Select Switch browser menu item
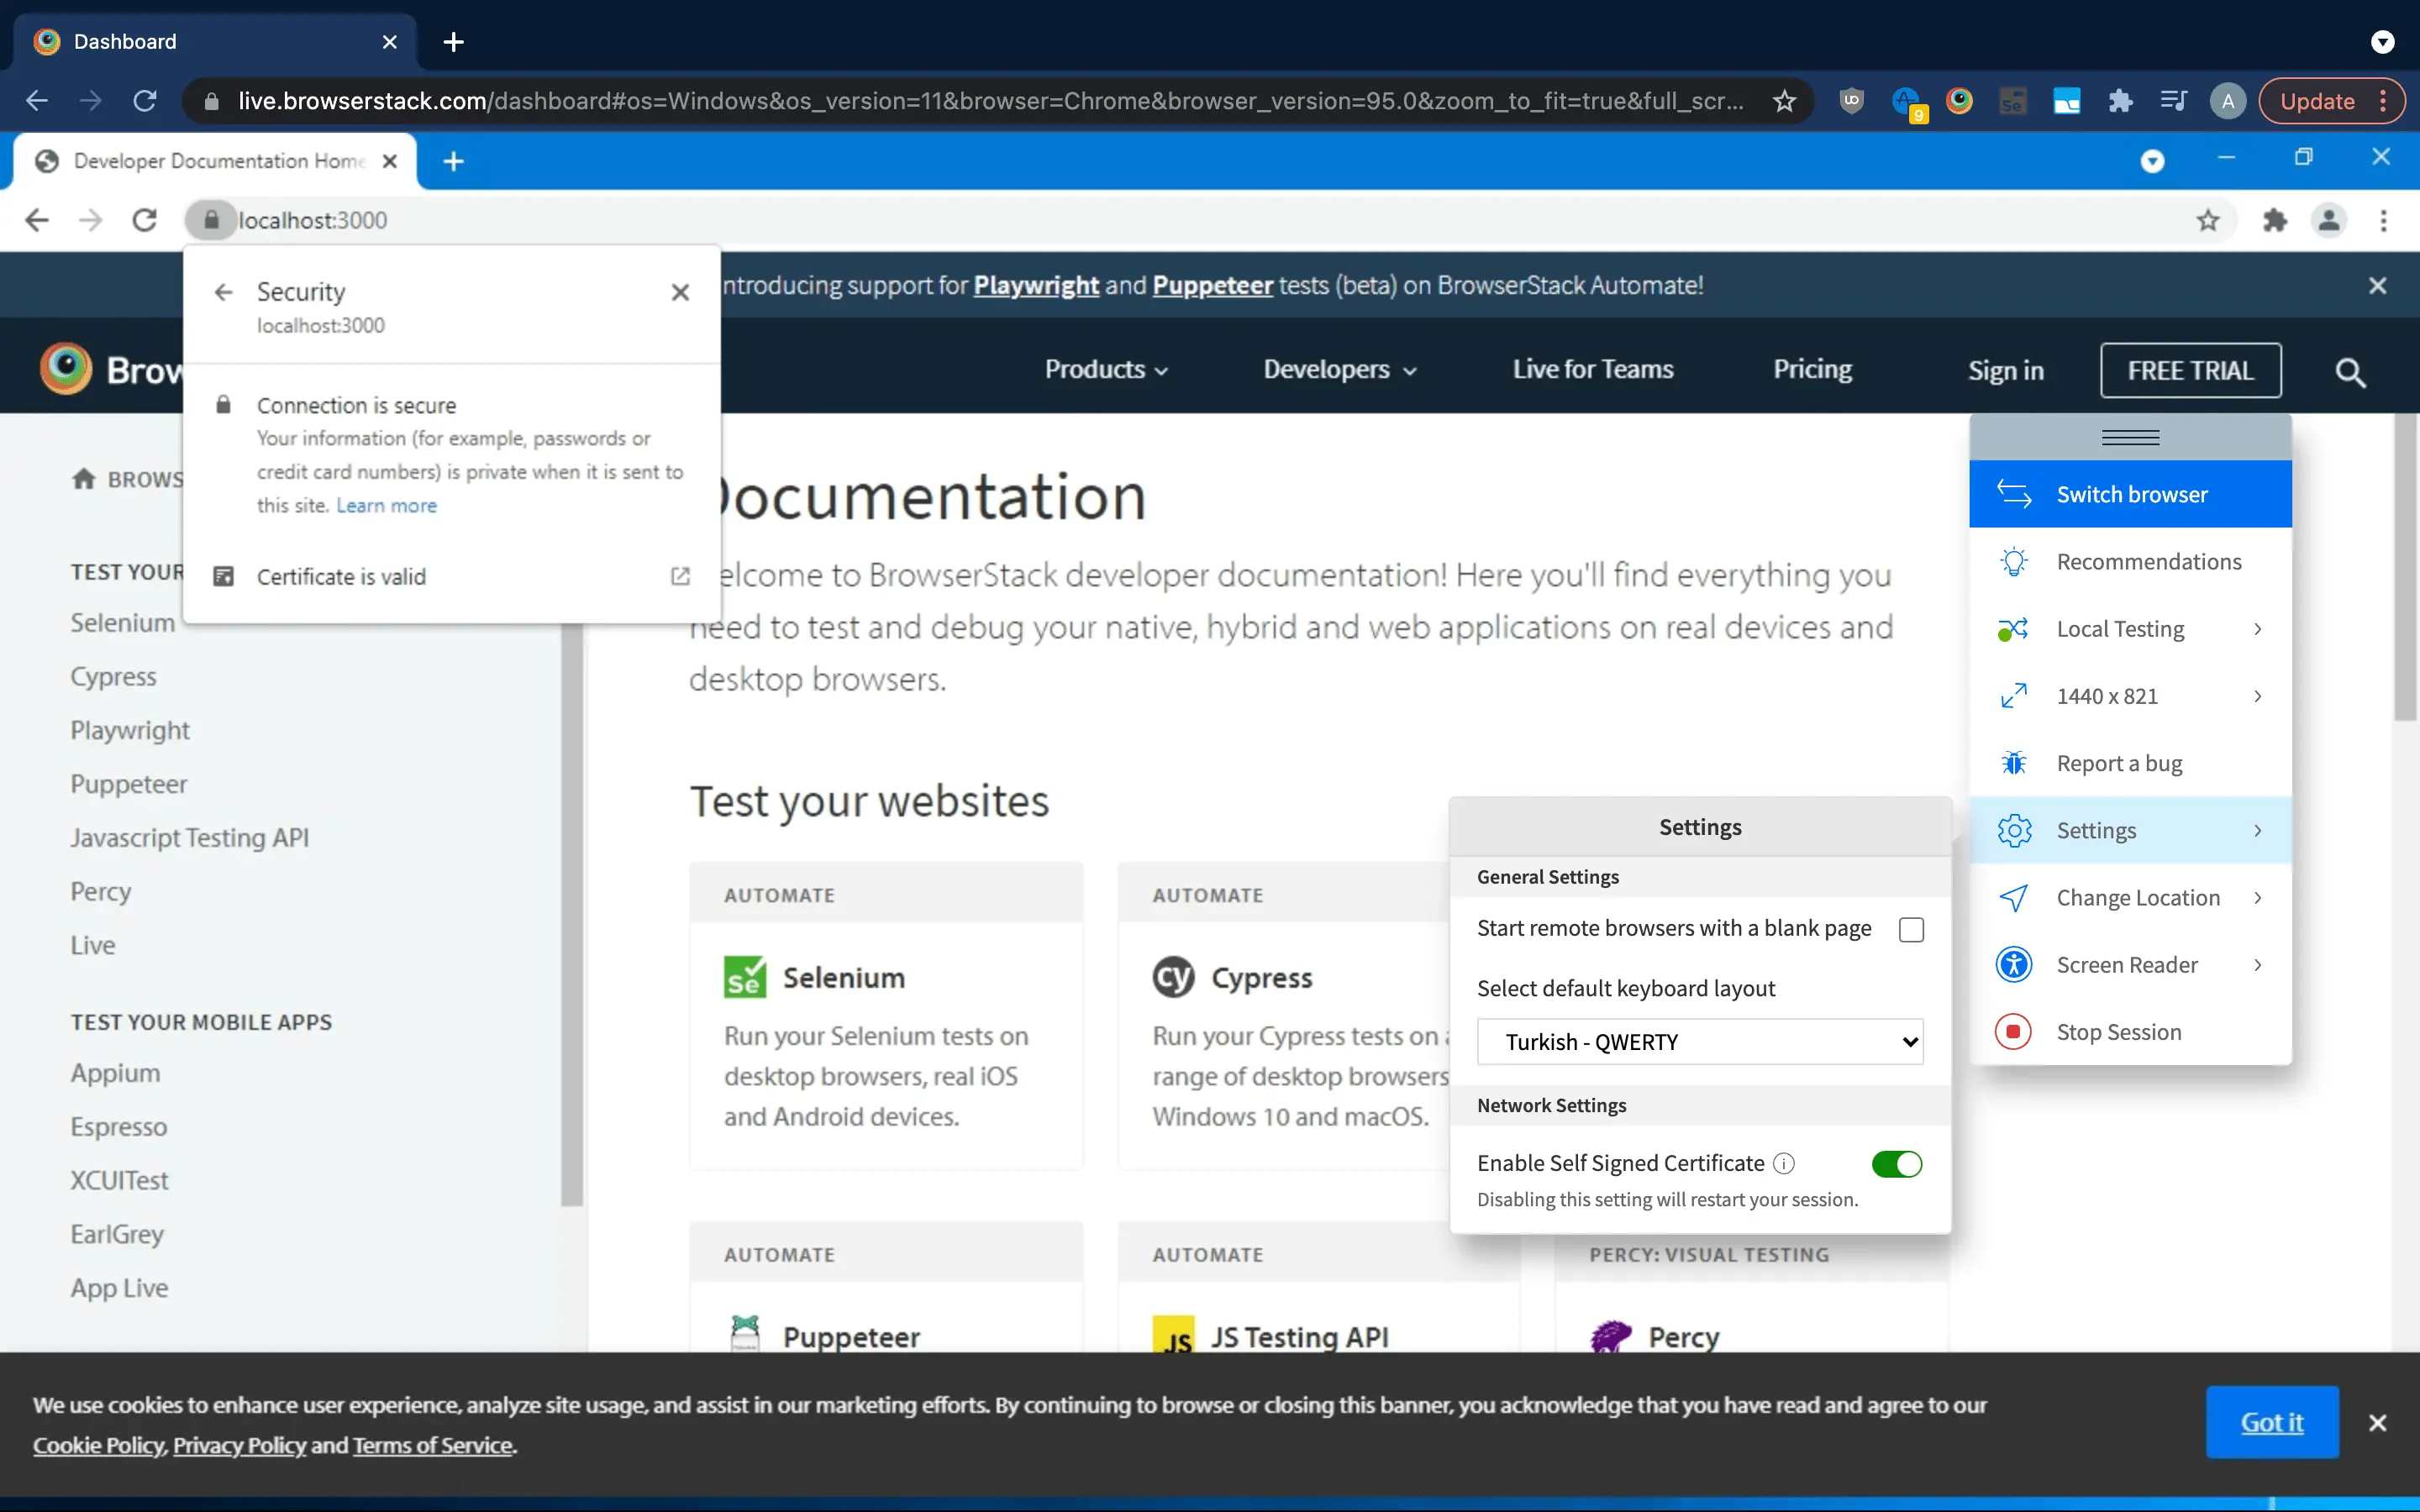 (x=2130, y=494)
